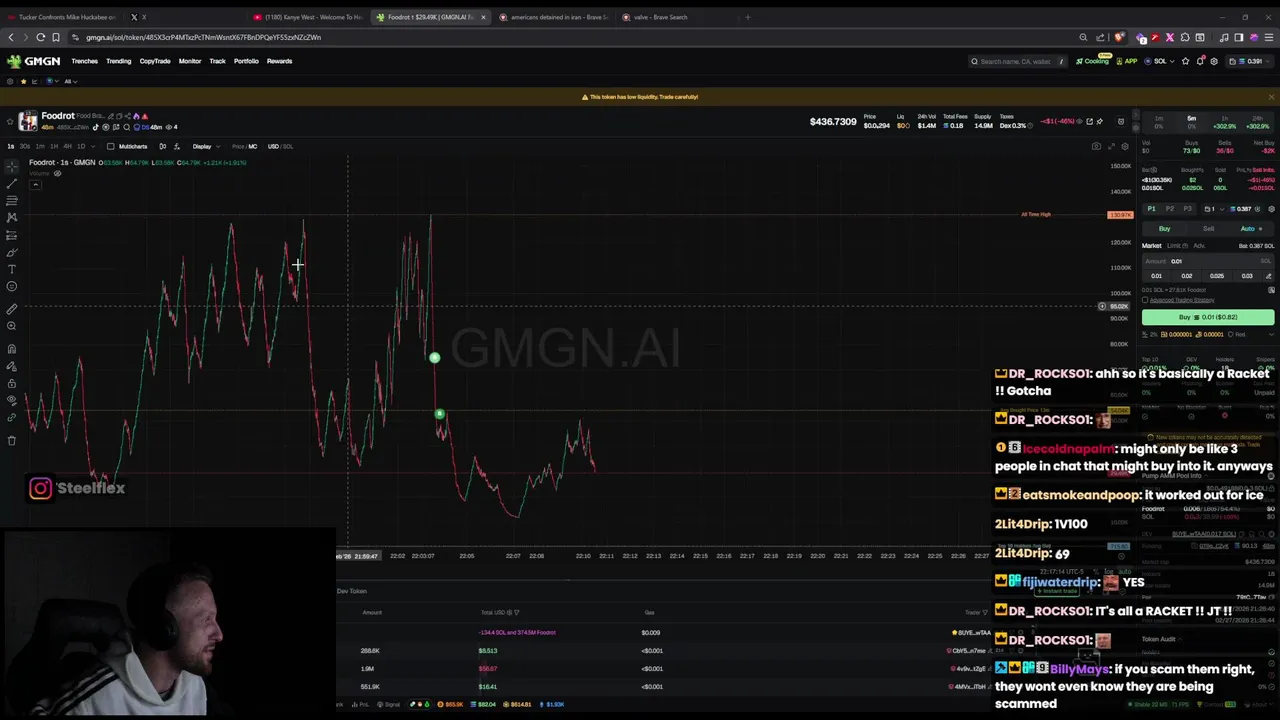1280x720 pixels.
Task: Choose the 0.03 SOL quick amount
Action: point(1247,276)
